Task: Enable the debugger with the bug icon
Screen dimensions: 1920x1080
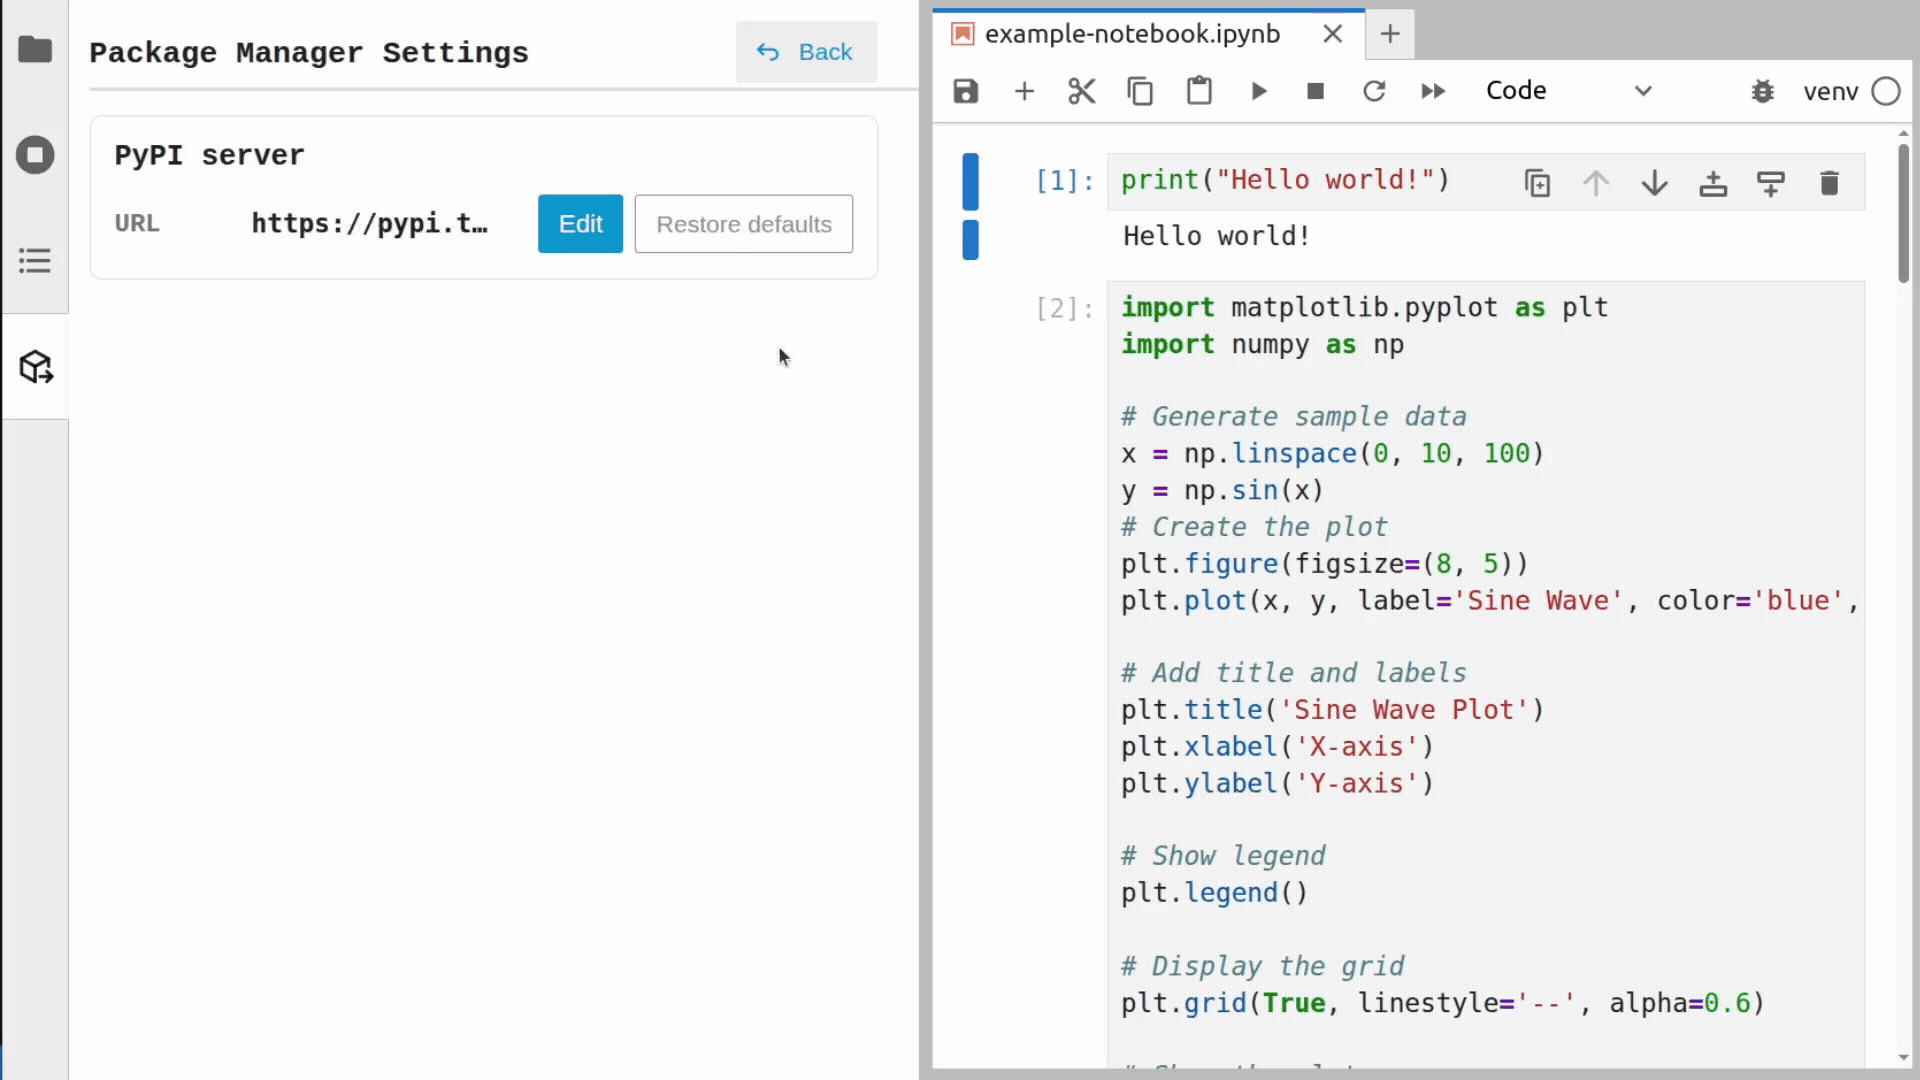Action: pos(1763,90)
